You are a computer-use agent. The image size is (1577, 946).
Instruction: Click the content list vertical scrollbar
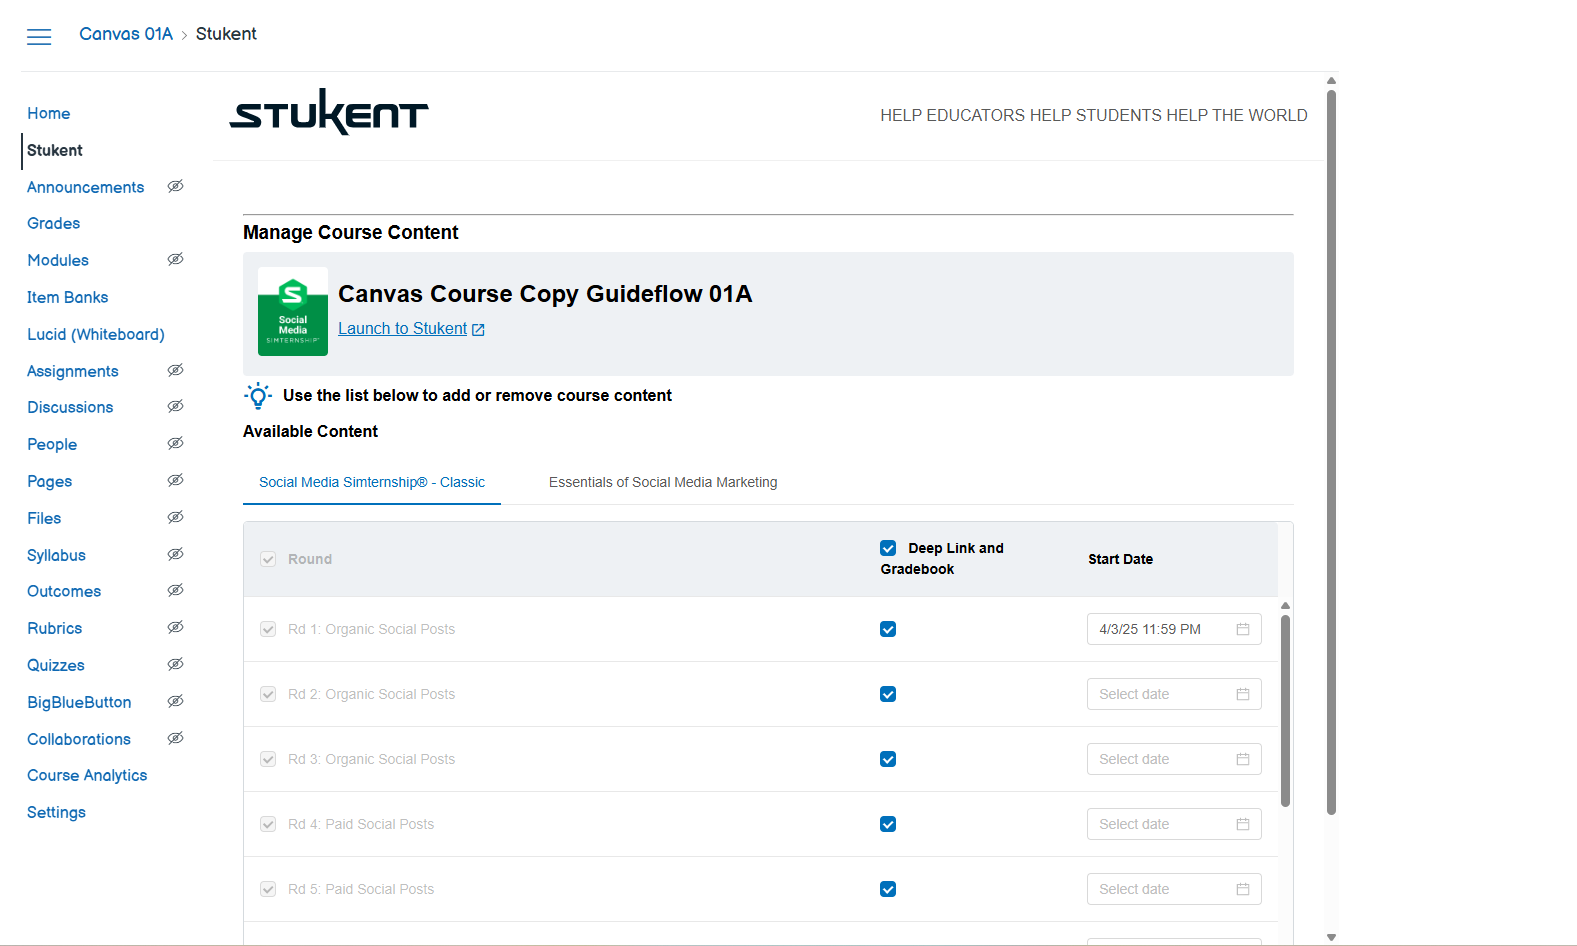pyautogui.click(x=1285, y=710)
